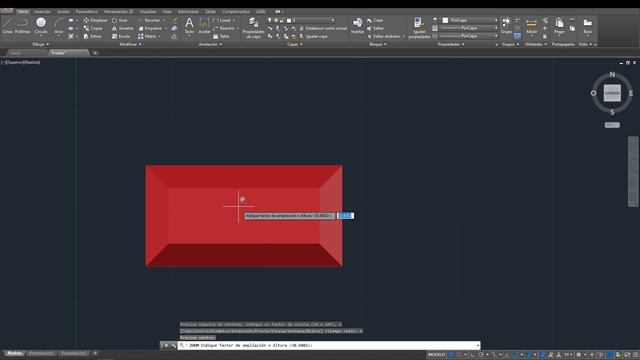Screen dimensions: 640x360
Task: Expand the Anotación panel
Action: coord(210,44)
